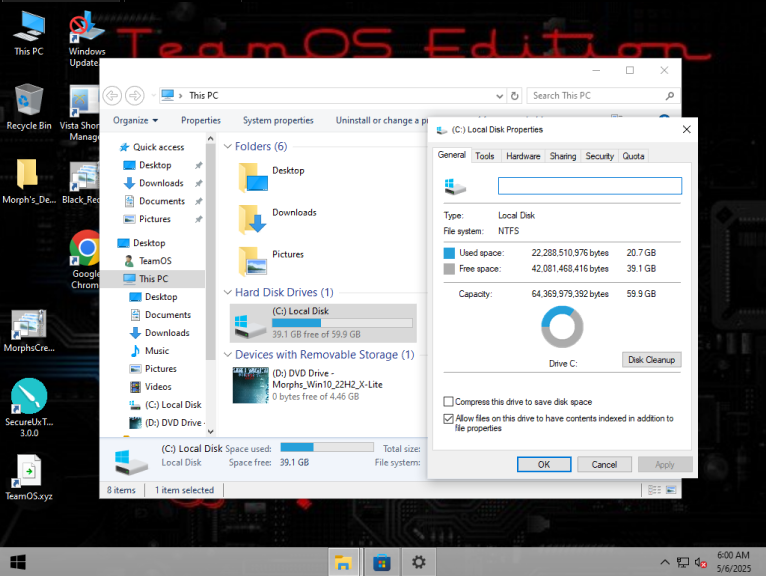The image size is (766, 576).
Task: Open the Pictures folder in Folders group
Action: click(272, 261)
